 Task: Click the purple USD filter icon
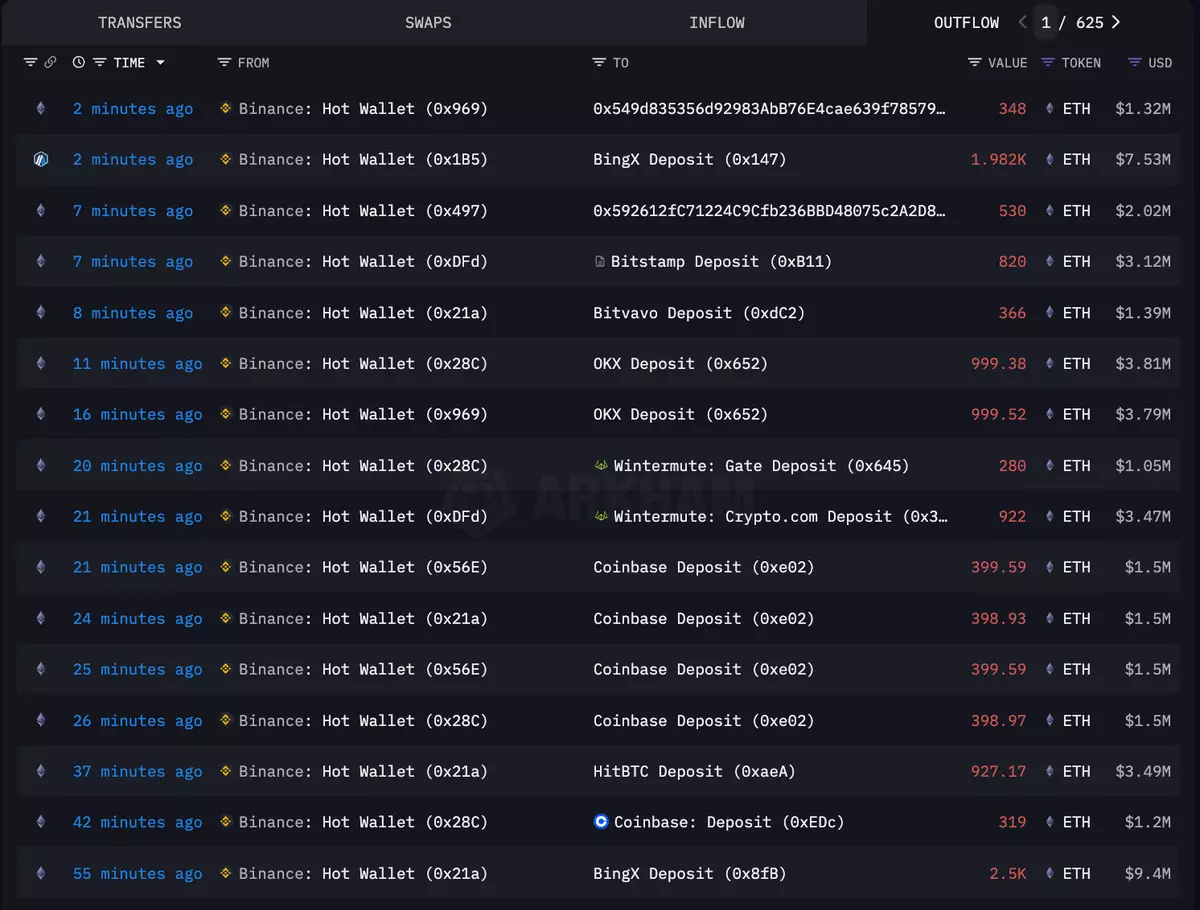[x=1134, y=62]
